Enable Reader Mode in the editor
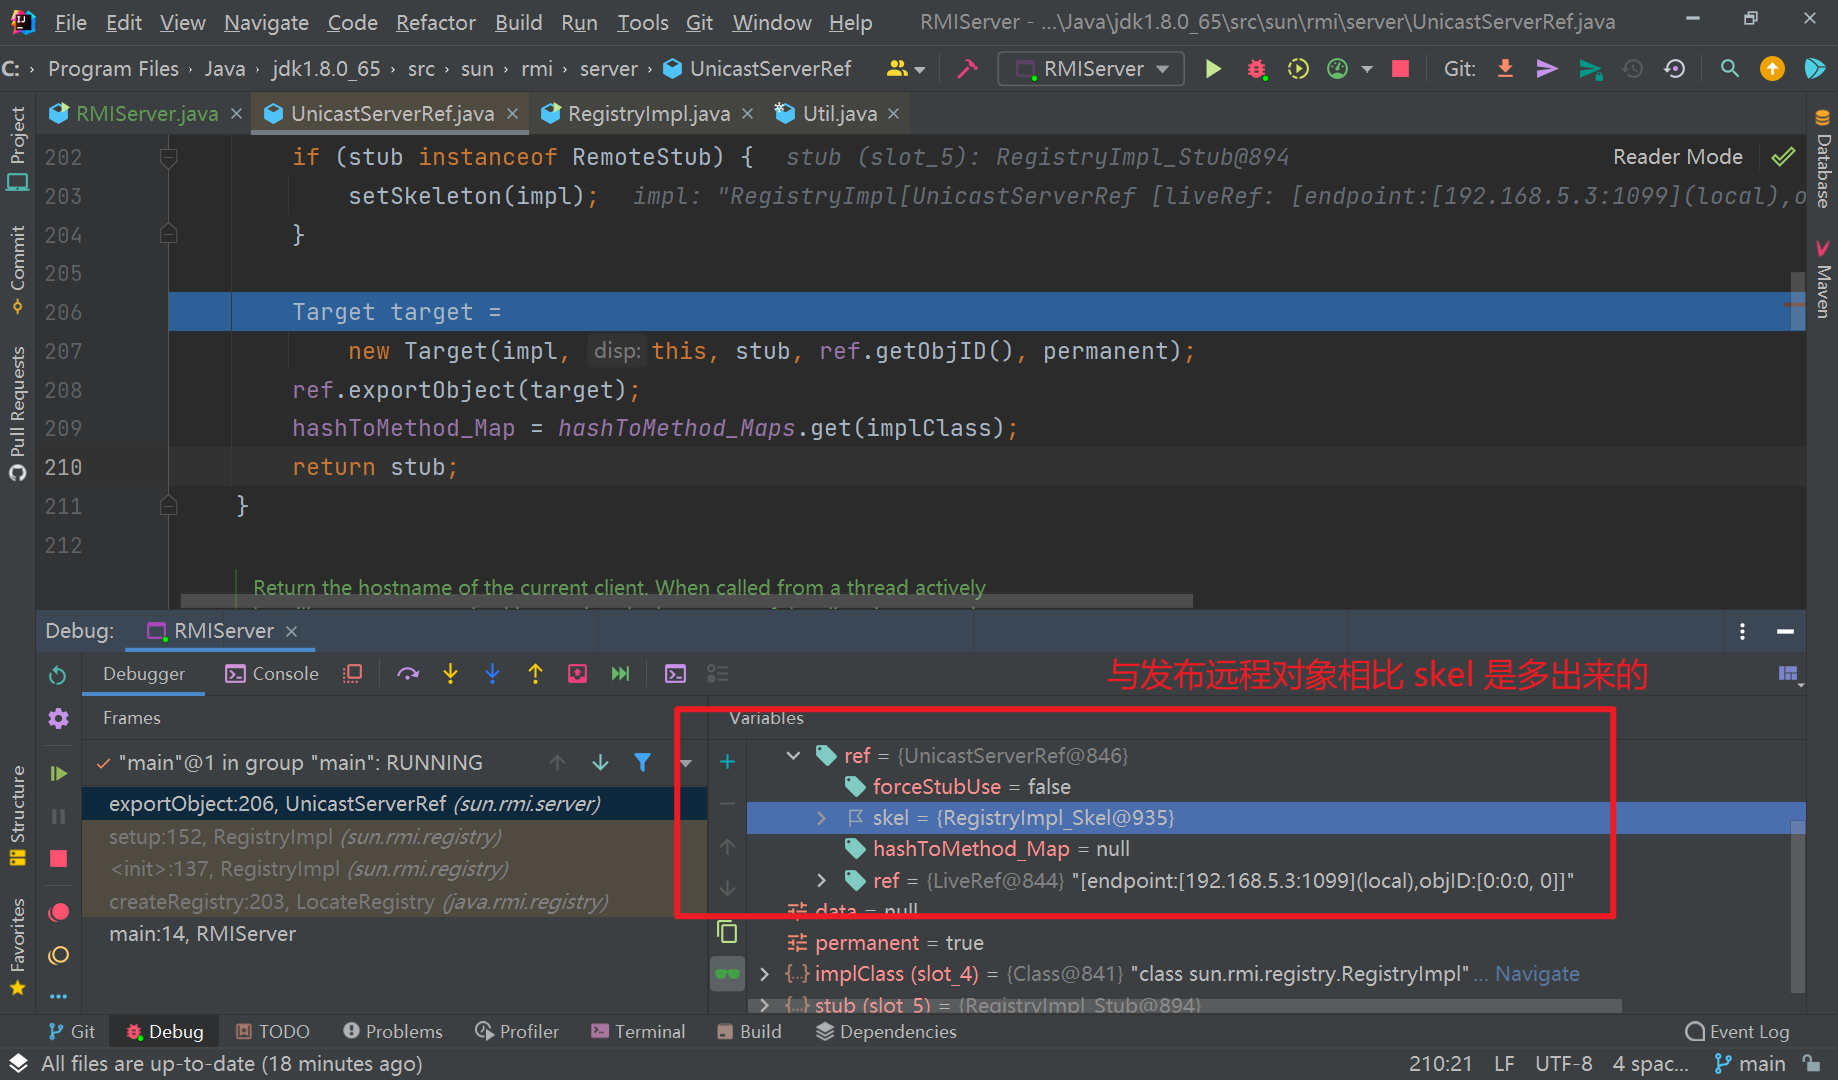Viewport: 1838px width, 1080px height. tap(1677, 156)
